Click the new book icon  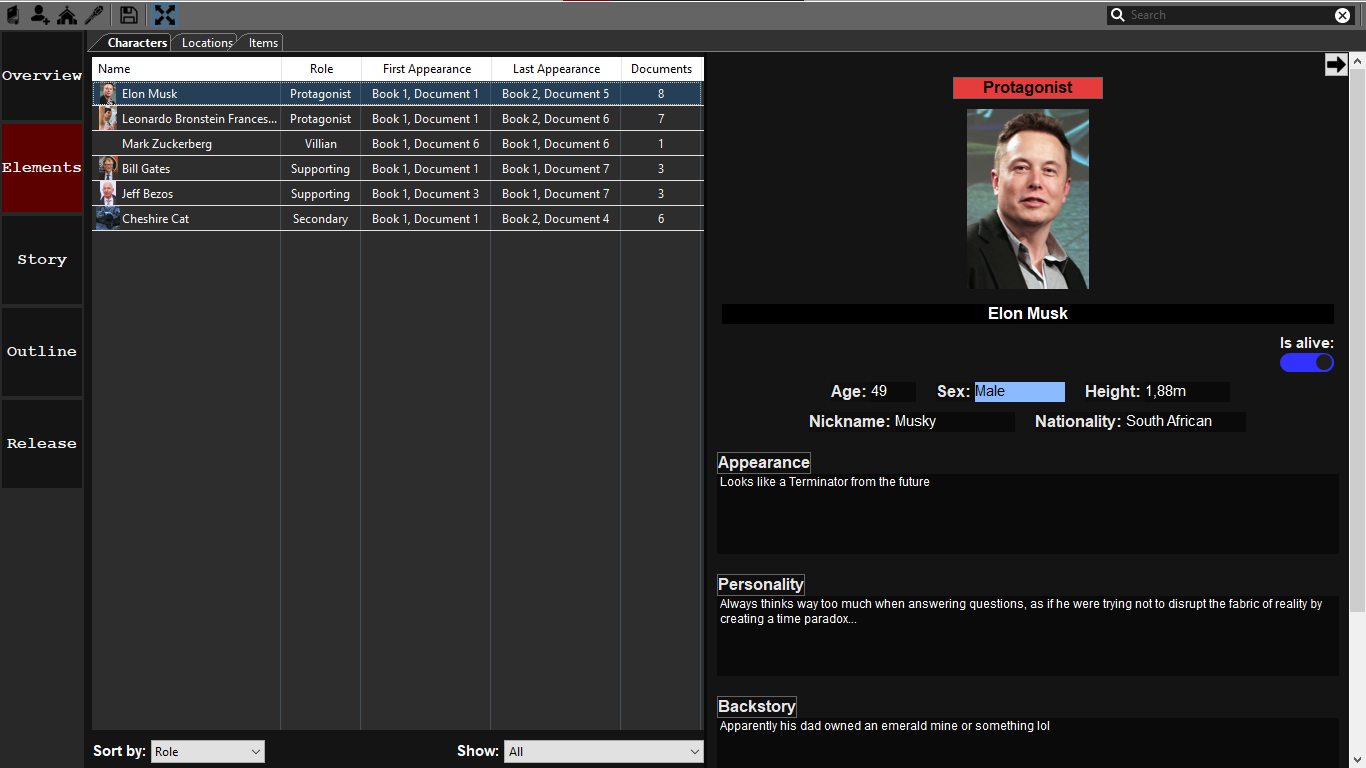13,15
